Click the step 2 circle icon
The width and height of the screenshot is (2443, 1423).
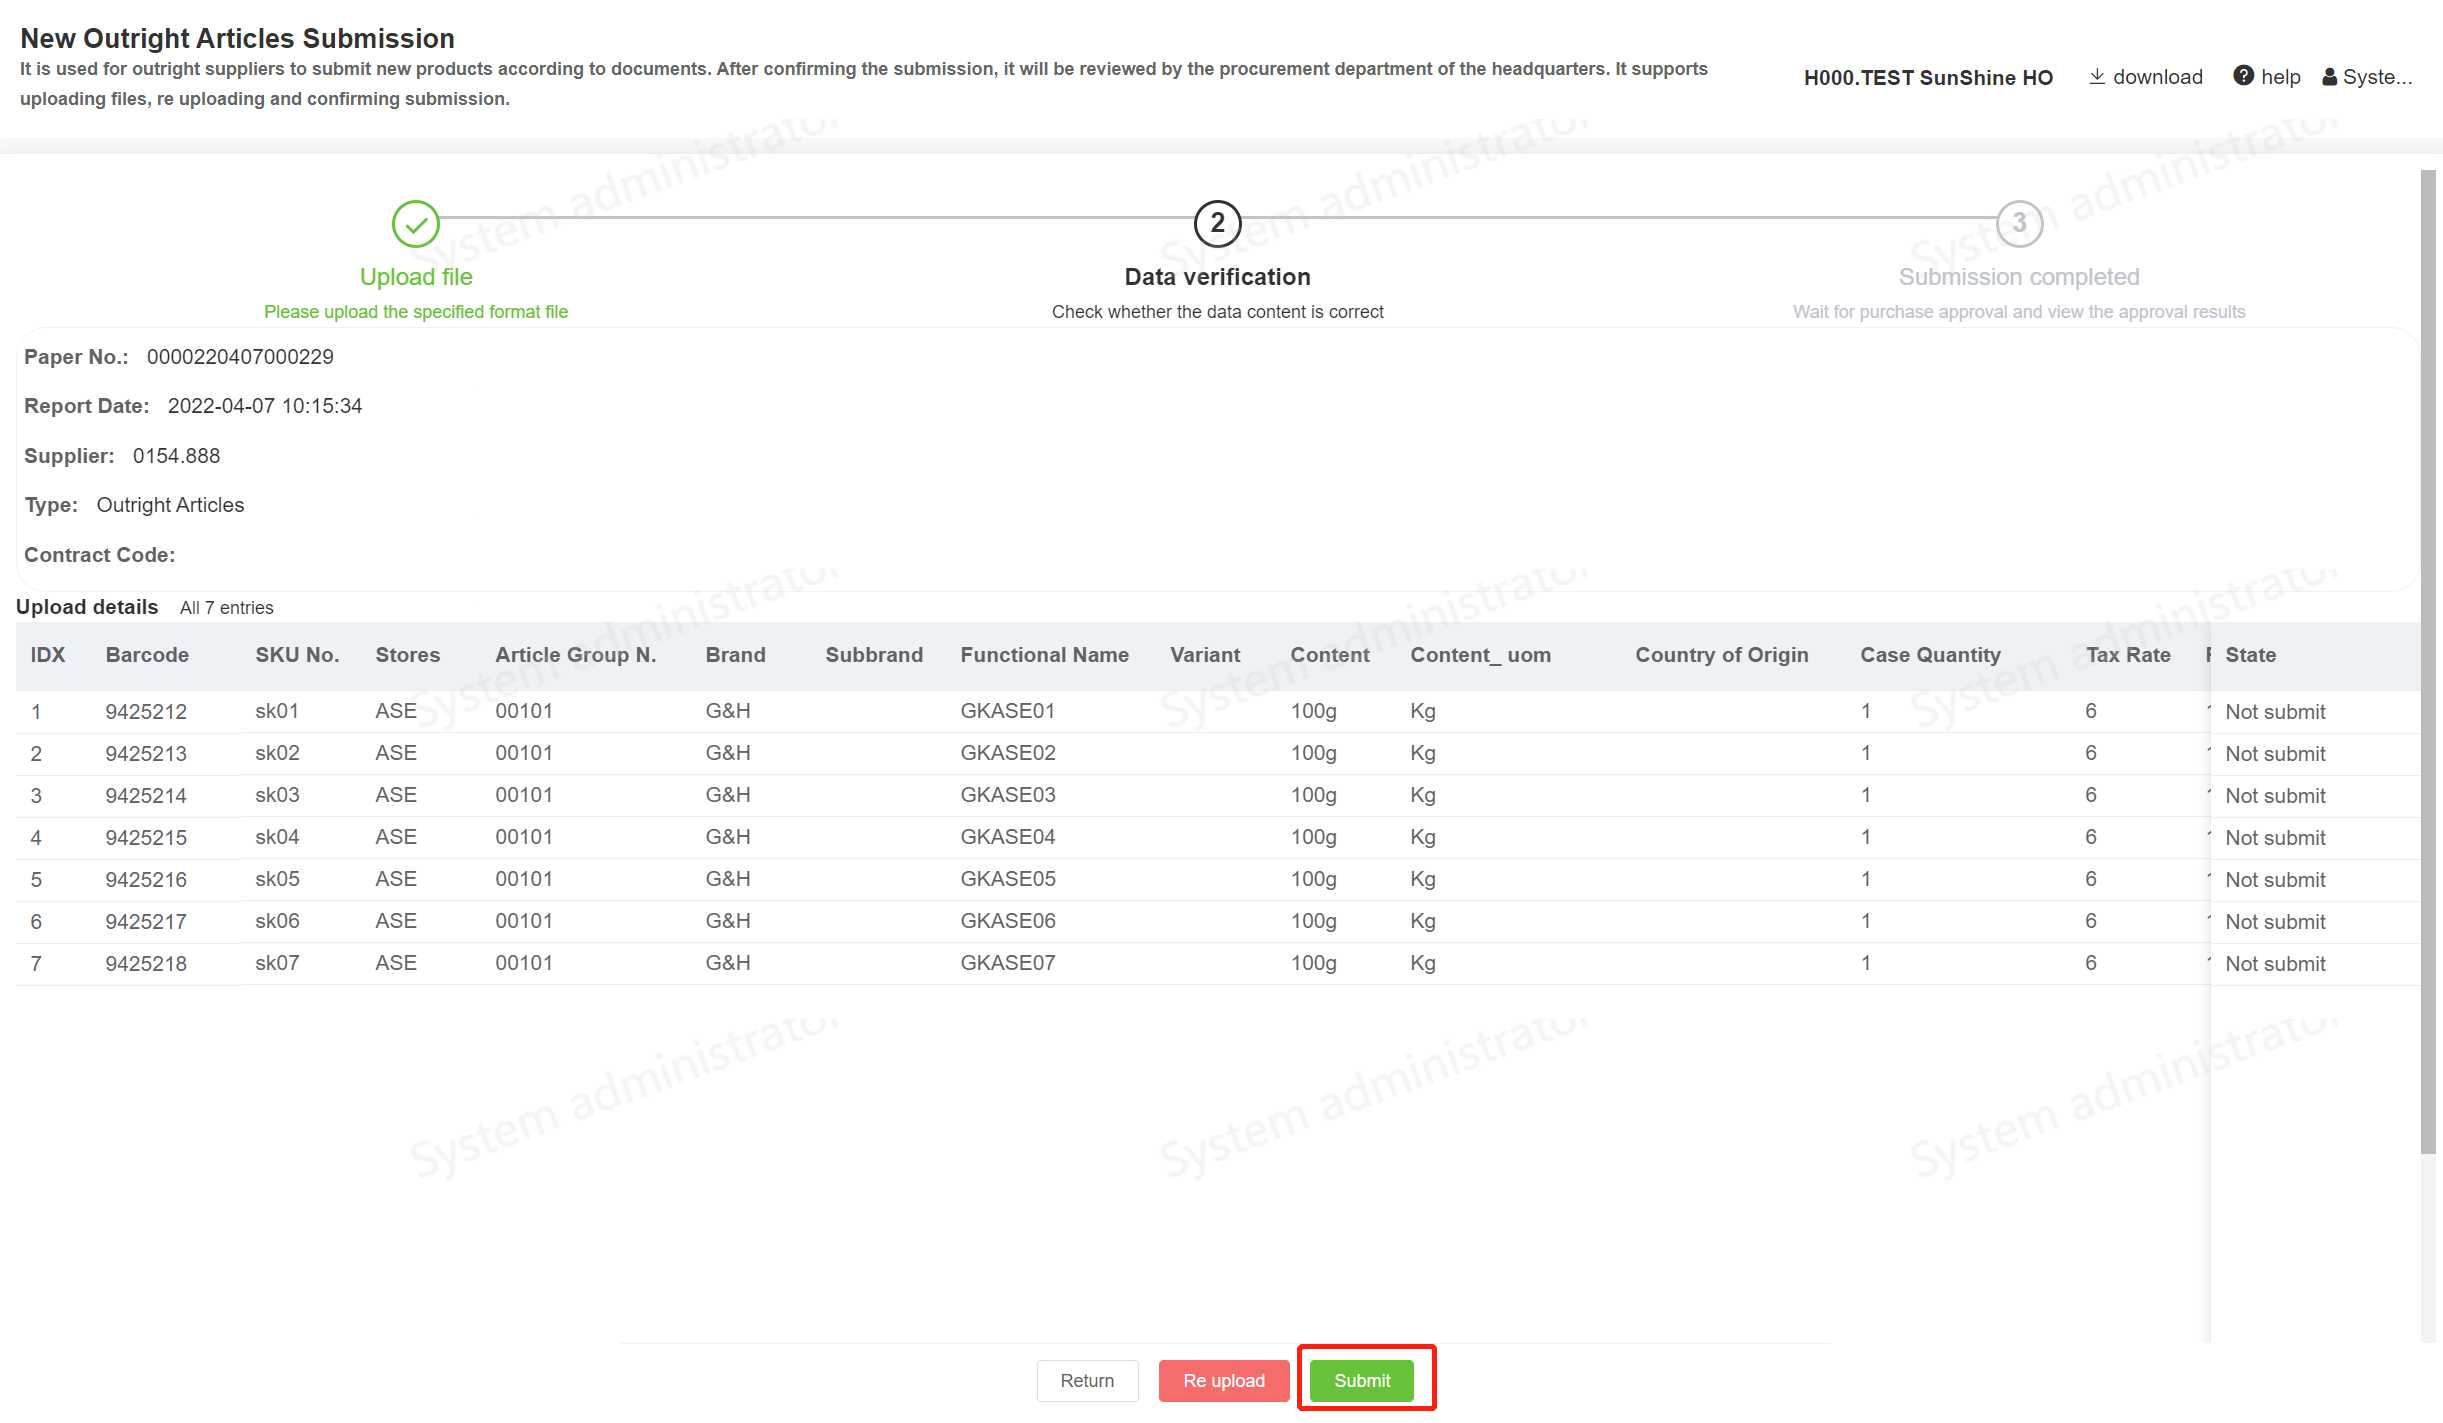tap(1217, 224)
